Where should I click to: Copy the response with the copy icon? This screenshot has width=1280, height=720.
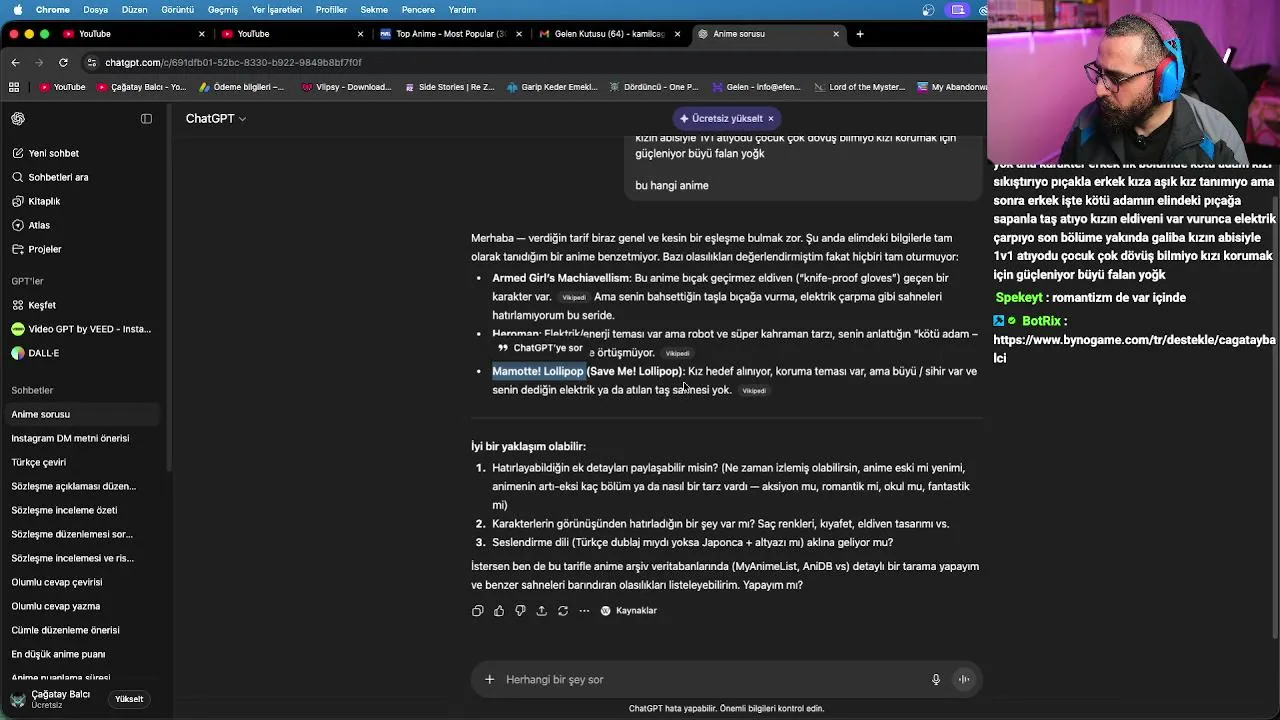click(x=478, y=611)
